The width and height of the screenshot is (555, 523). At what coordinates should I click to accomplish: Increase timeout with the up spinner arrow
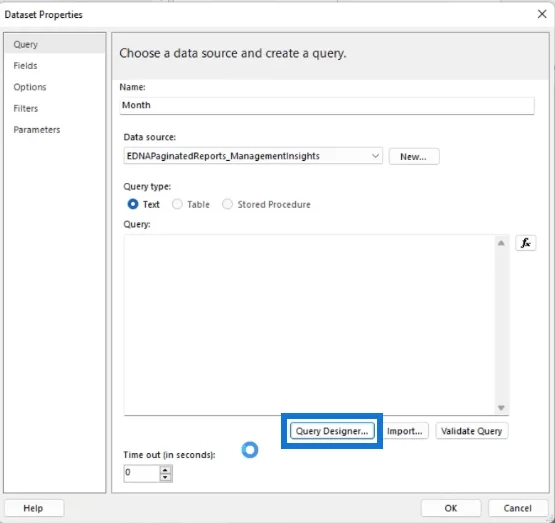coord(165,470)
